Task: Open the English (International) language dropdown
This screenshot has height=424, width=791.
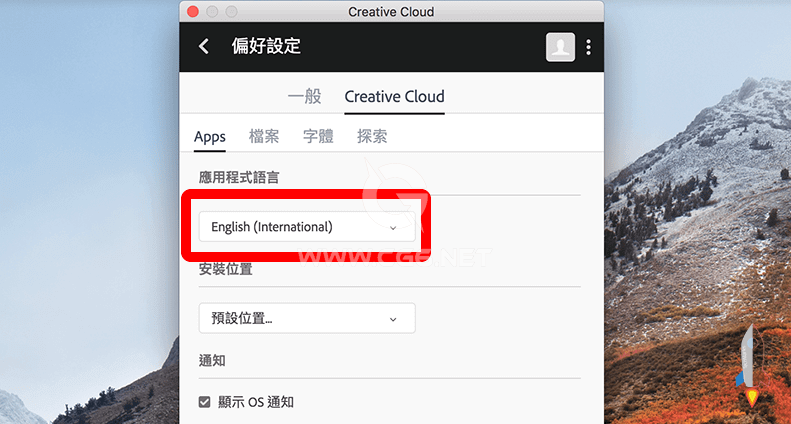Action: (x=307, y=227)
